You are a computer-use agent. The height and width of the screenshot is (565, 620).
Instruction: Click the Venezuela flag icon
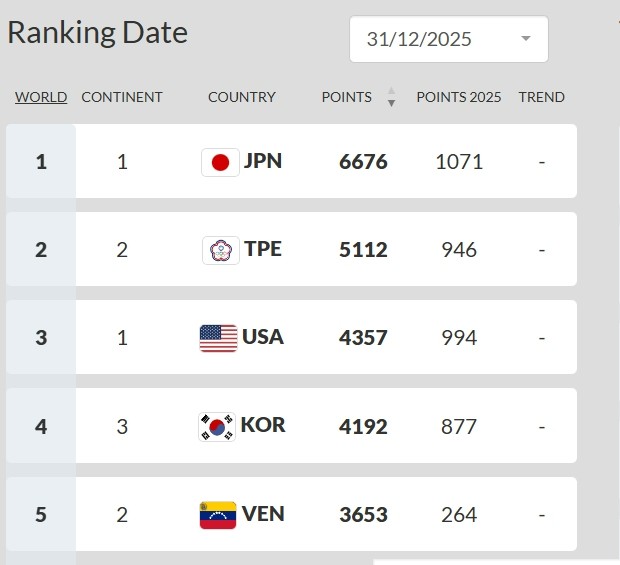click(218, 515)
